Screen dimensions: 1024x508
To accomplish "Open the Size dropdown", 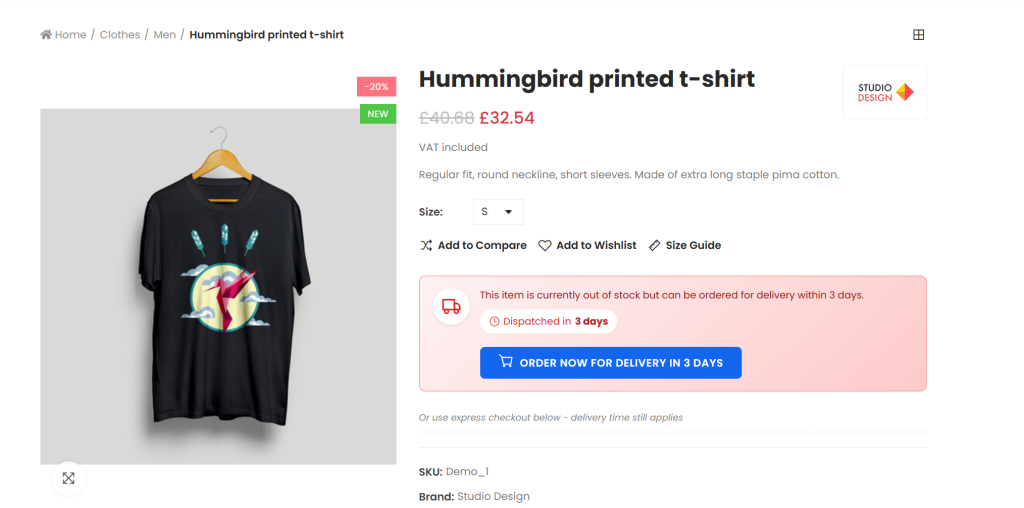I will (x=498, y=212).
